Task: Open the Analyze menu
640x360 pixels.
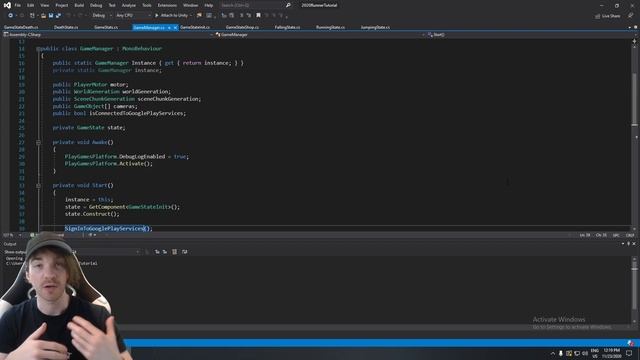Action: tap(129, 5)
